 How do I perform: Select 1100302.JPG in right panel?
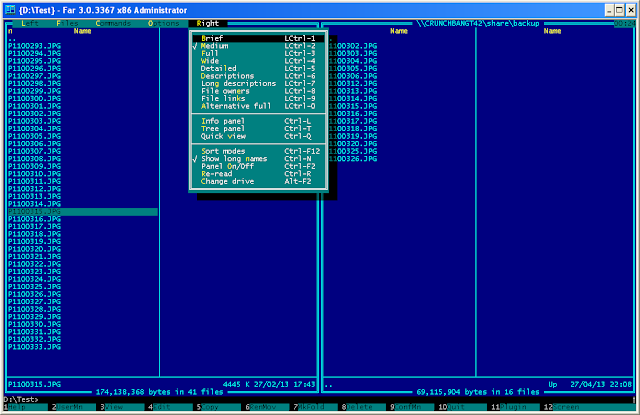[x=353, y=46]
